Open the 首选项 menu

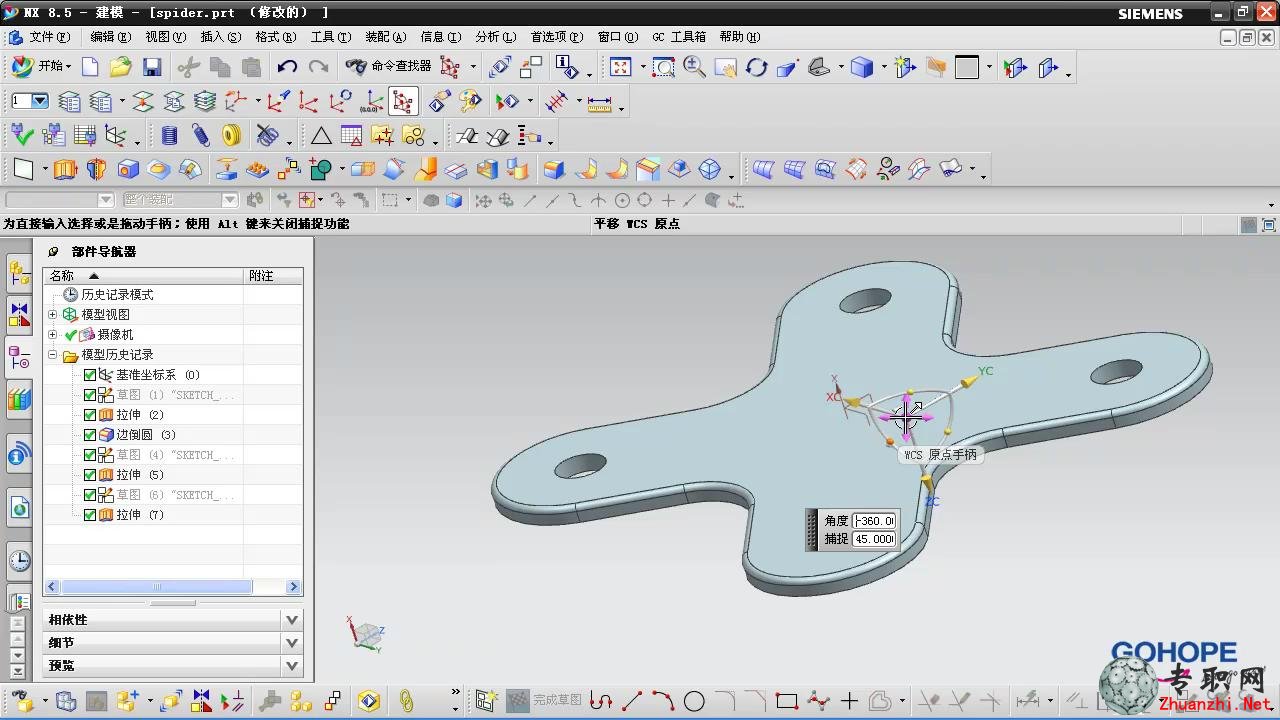556,37
